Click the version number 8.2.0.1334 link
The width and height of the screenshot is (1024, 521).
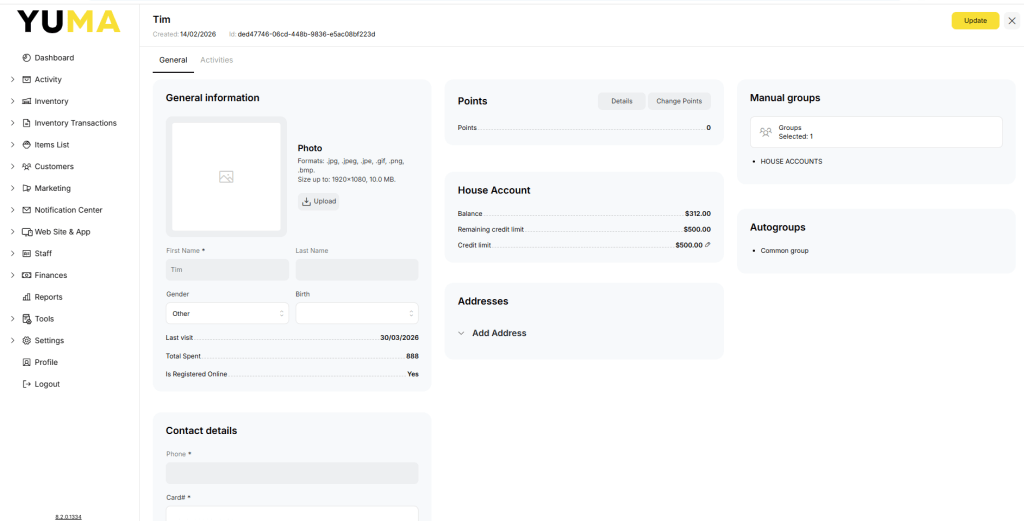pos(69,516)
